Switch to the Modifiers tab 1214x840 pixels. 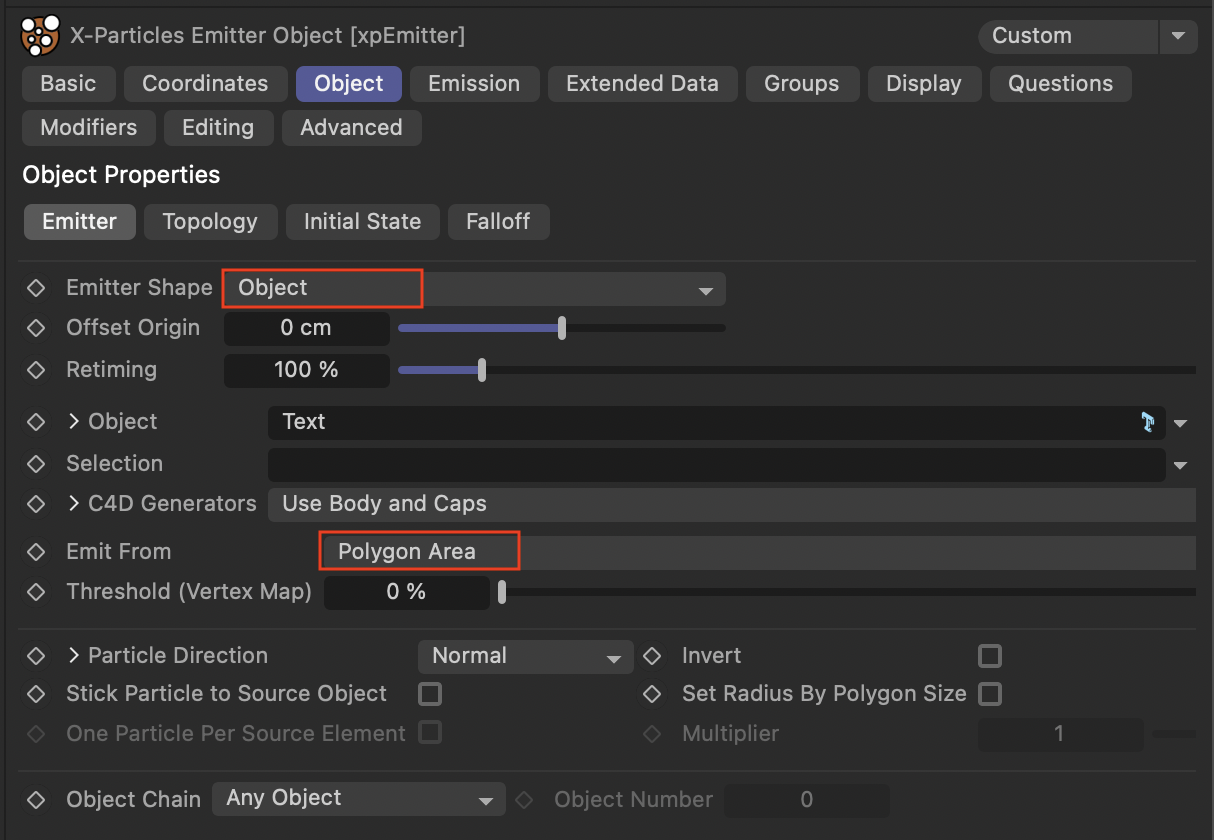pos(89,128)
